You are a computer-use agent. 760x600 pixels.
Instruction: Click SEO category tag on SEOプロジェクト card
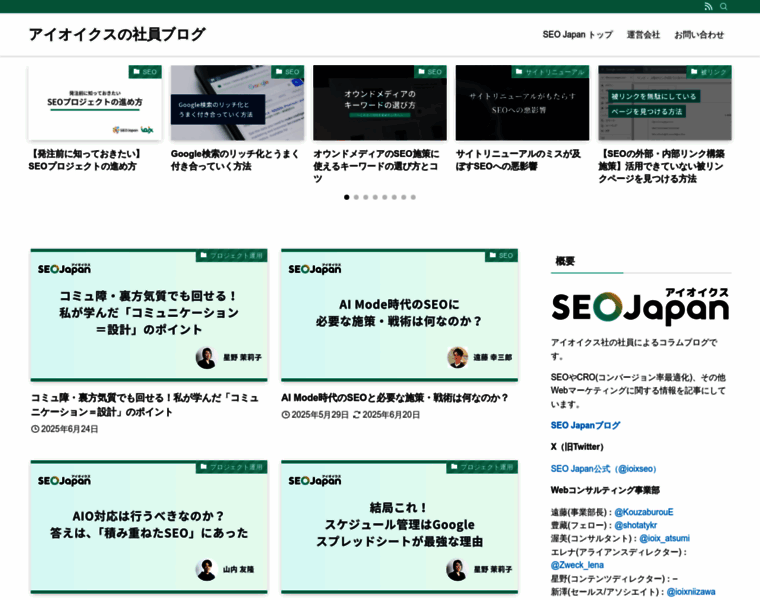145,72
